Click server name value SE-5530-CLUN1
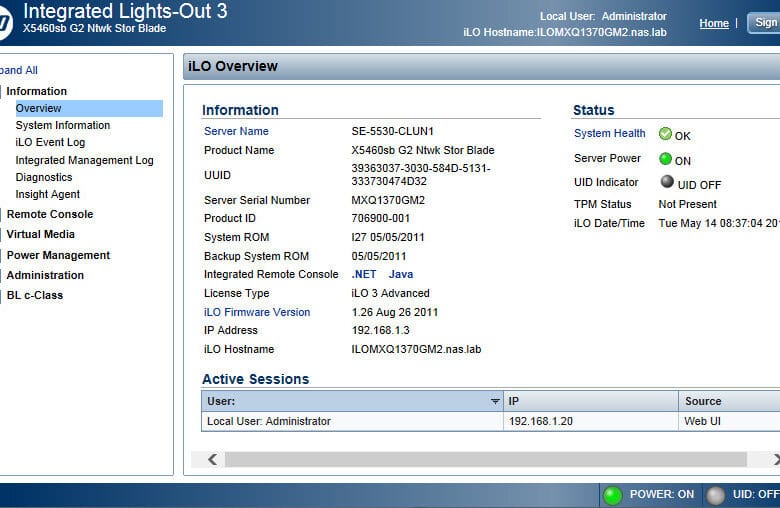 coord(392,131)
